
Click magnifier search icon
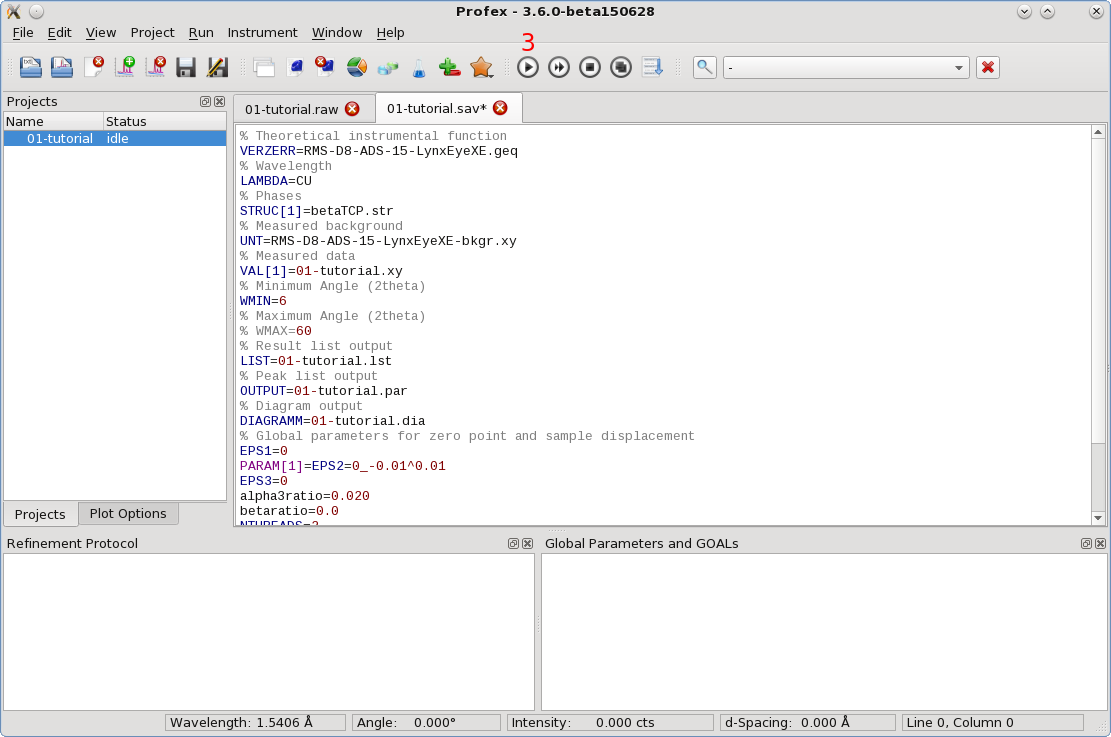[x=704, y=67]
